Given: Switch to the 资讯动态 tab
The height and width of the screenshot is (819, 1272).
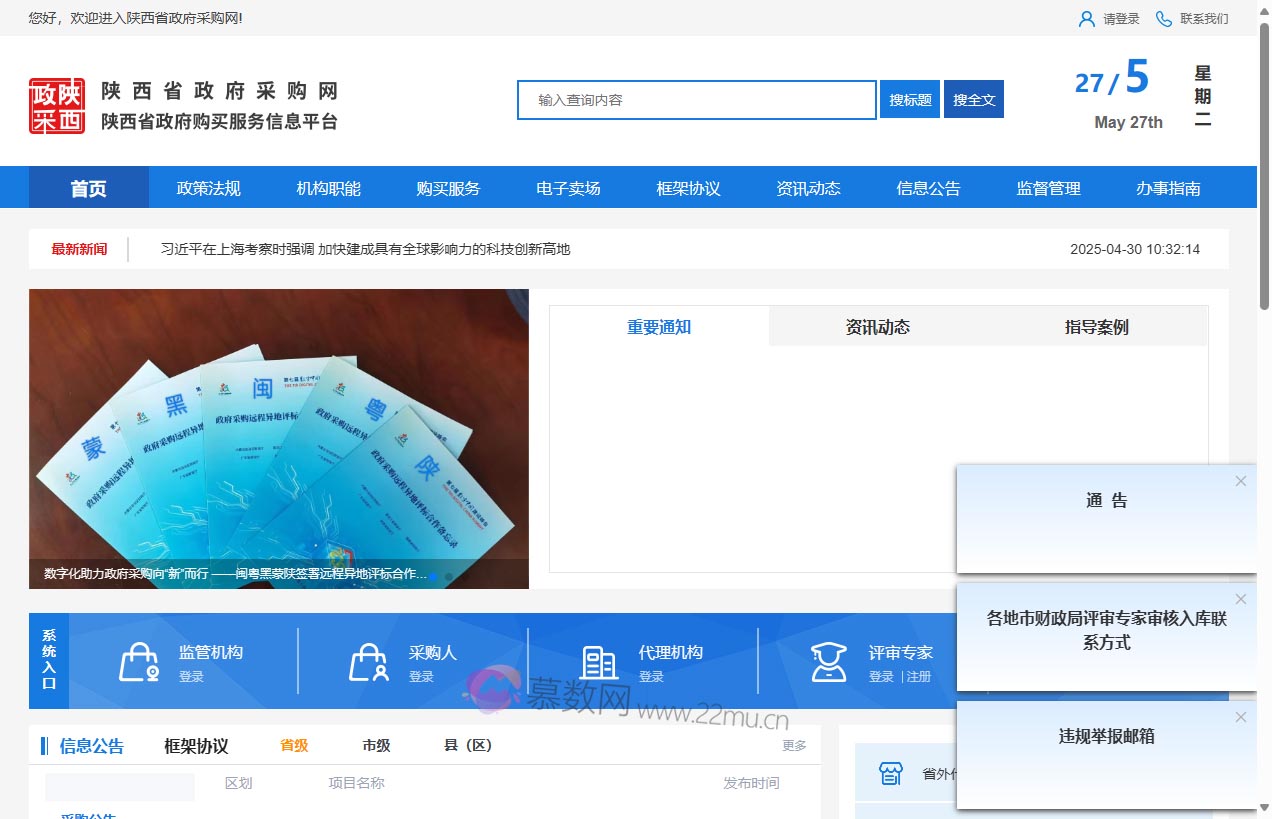Looking at the screenshot, I should click(x=877, y=327).
